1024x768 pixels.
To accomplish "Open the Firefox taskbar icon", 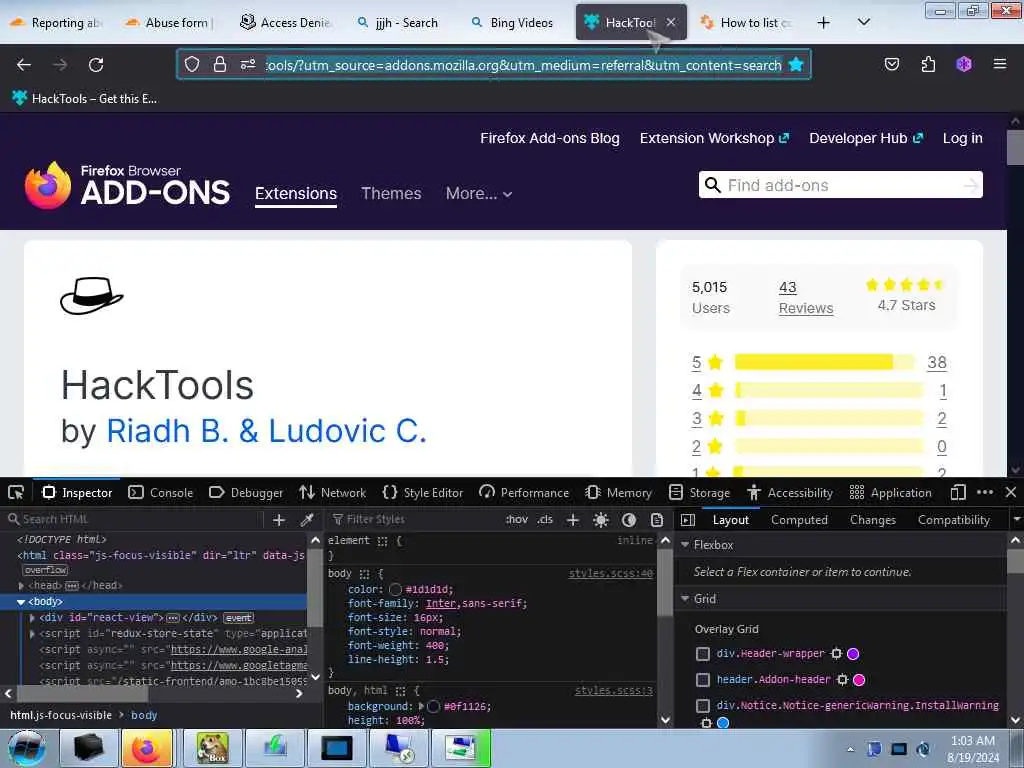I will [146, 749].
